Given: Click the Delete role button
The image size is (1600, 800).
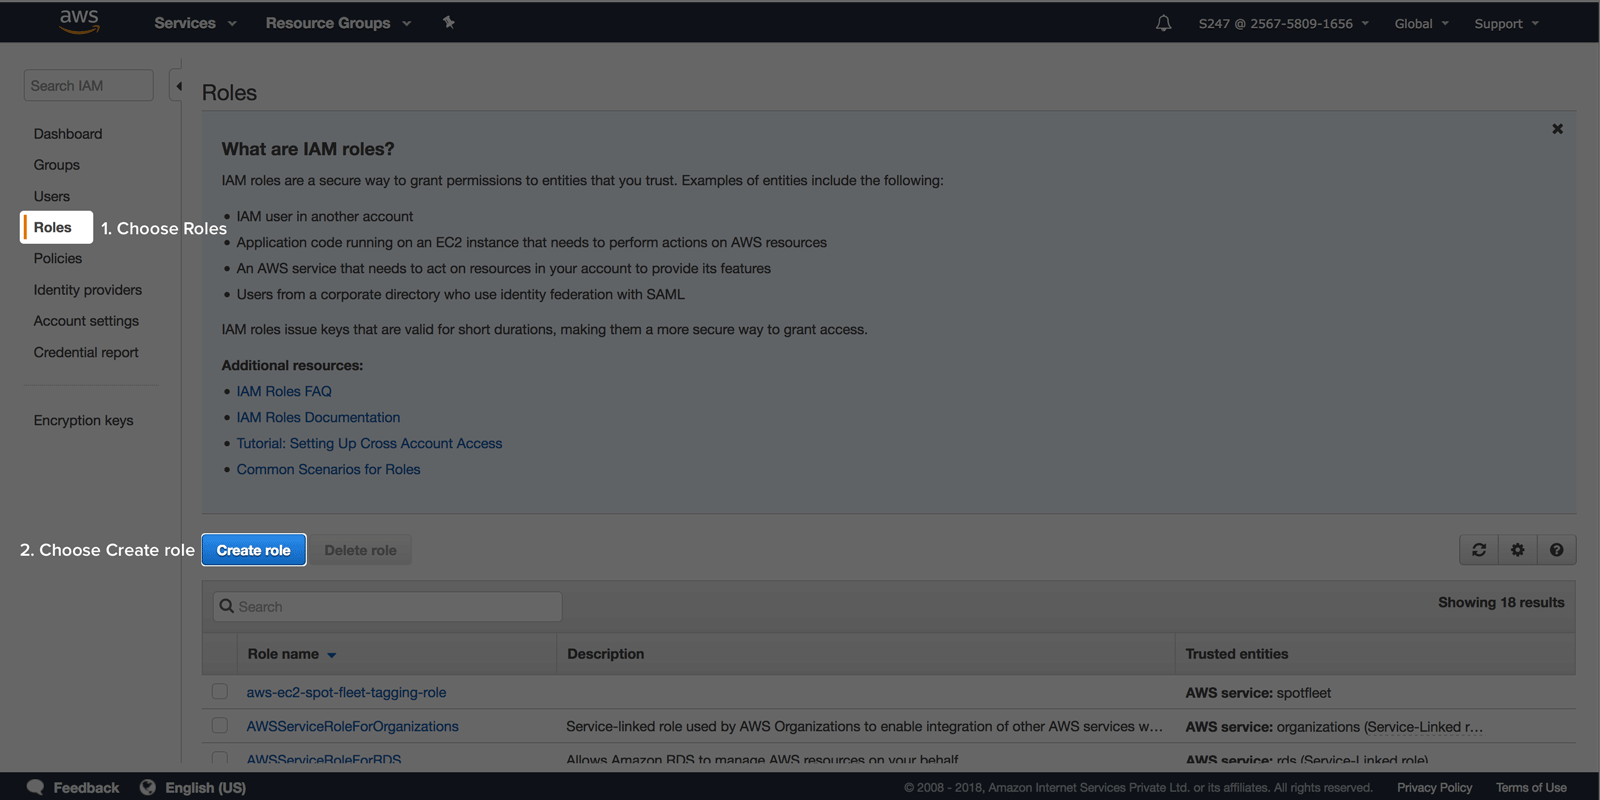Looking at the screenshot, I should (360, 550).
